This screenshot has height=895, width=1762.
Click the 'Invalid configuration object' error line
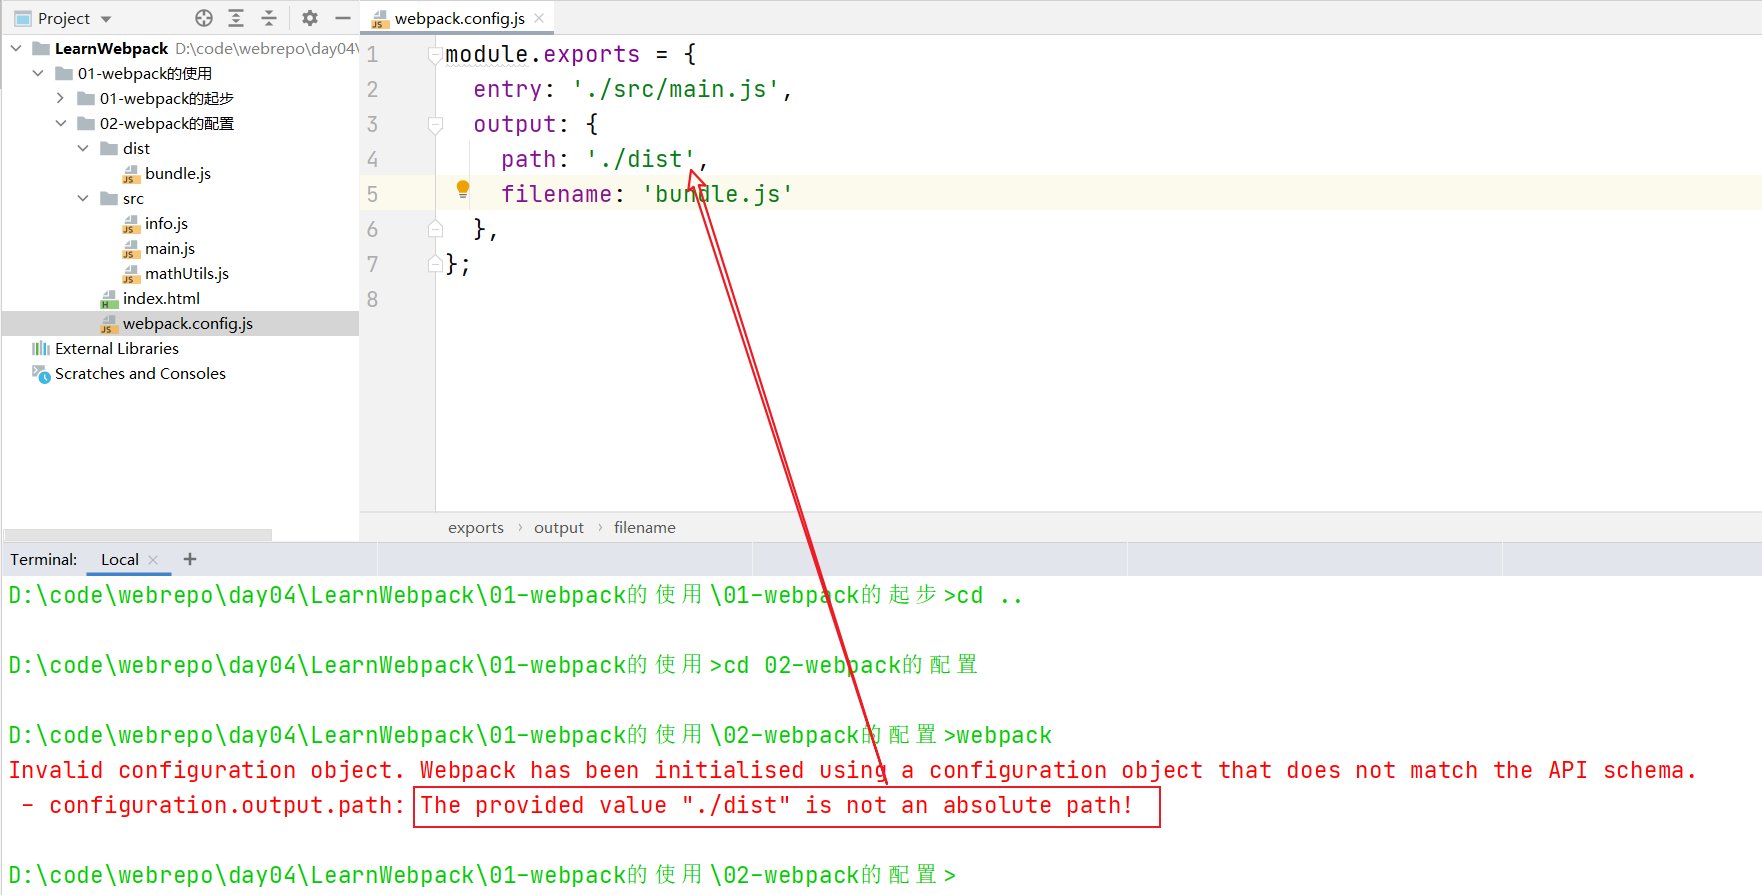click(x=852, y=770)
